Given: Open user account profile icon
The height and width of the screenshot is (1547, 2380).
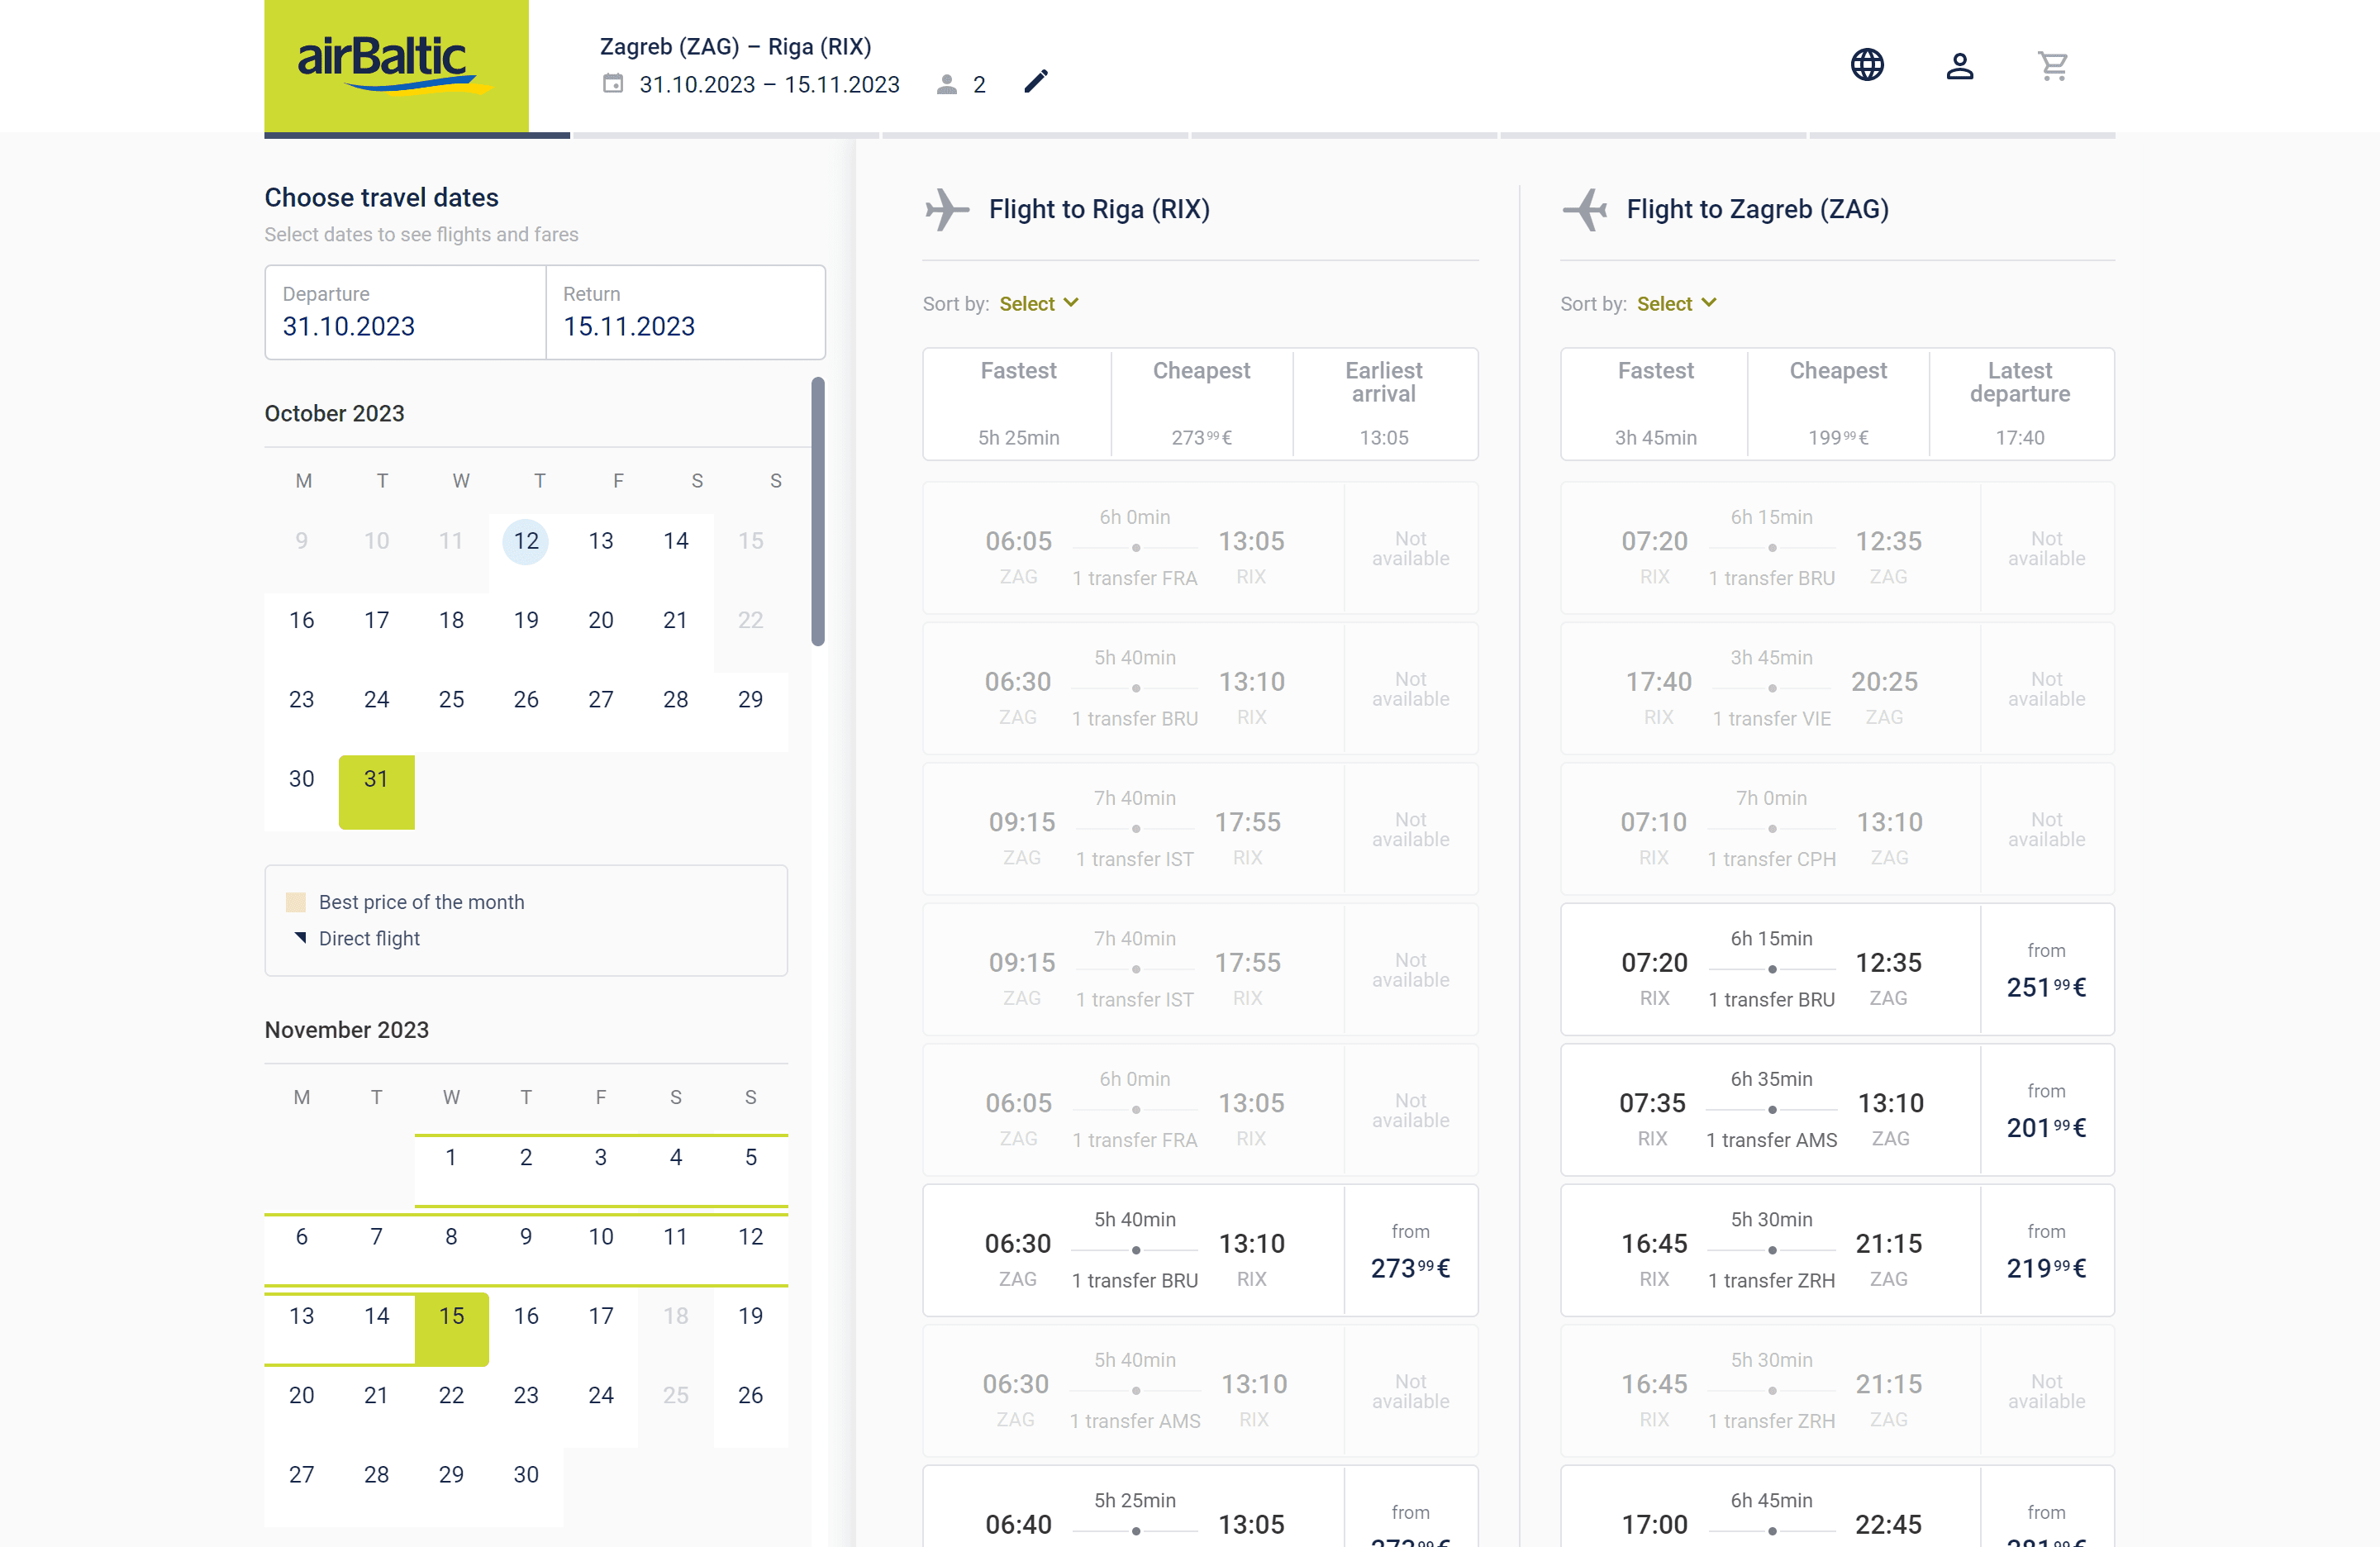Looking at the screenshot, I should tap(1959, 65).
